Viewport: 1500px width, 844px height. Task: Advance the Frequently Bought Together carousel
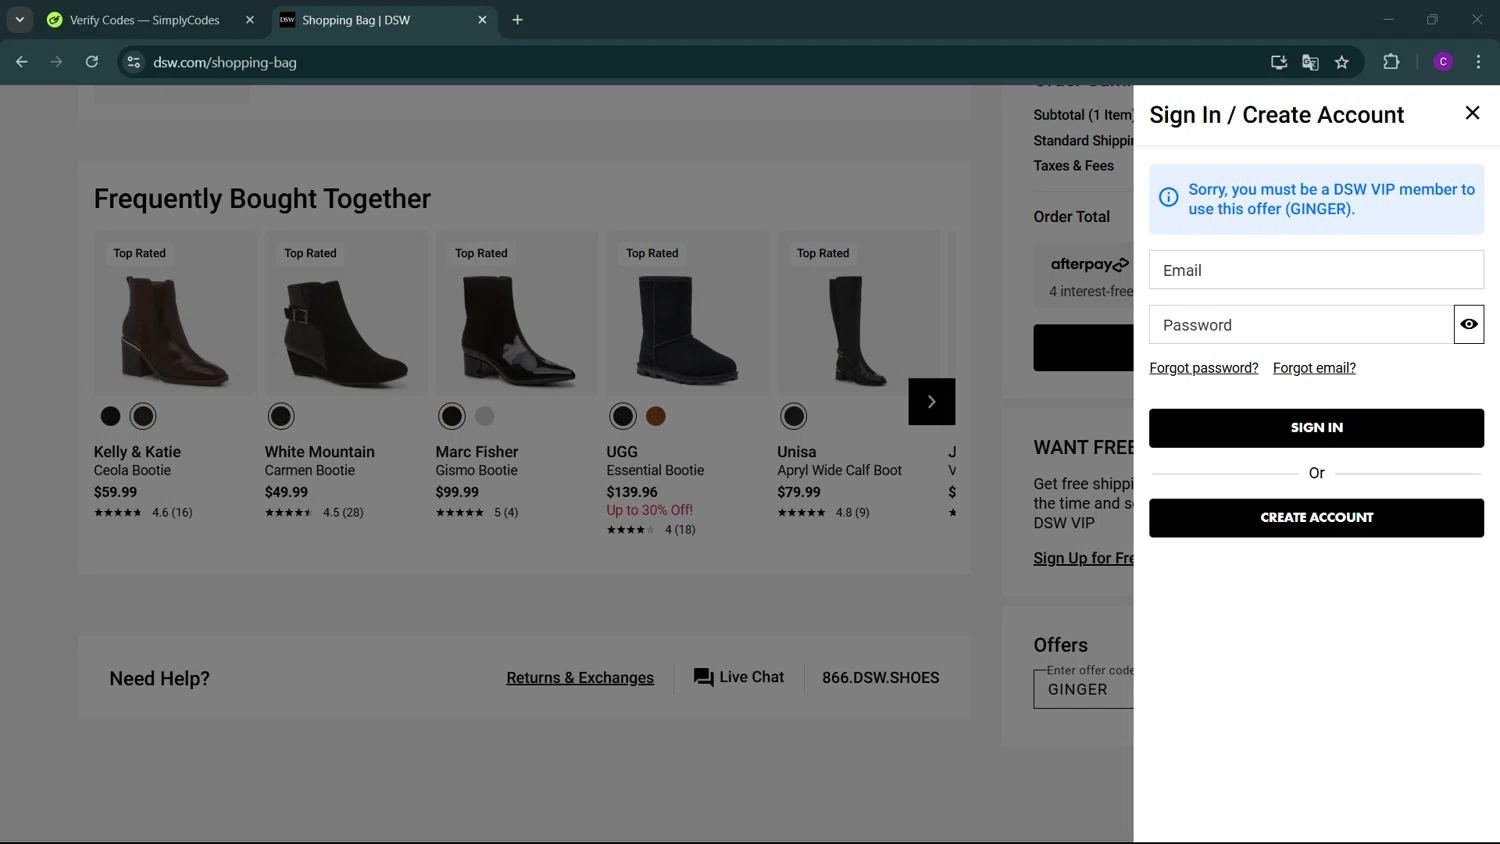931,402
